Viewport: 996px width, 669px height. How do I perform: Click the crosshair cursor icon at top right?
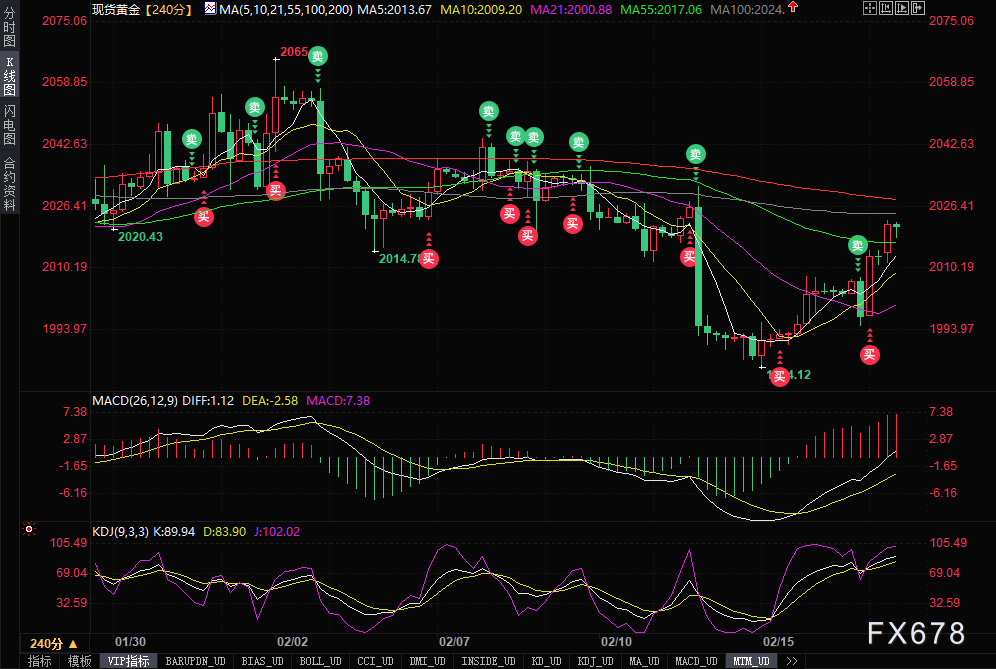click(x=870, y=8)
